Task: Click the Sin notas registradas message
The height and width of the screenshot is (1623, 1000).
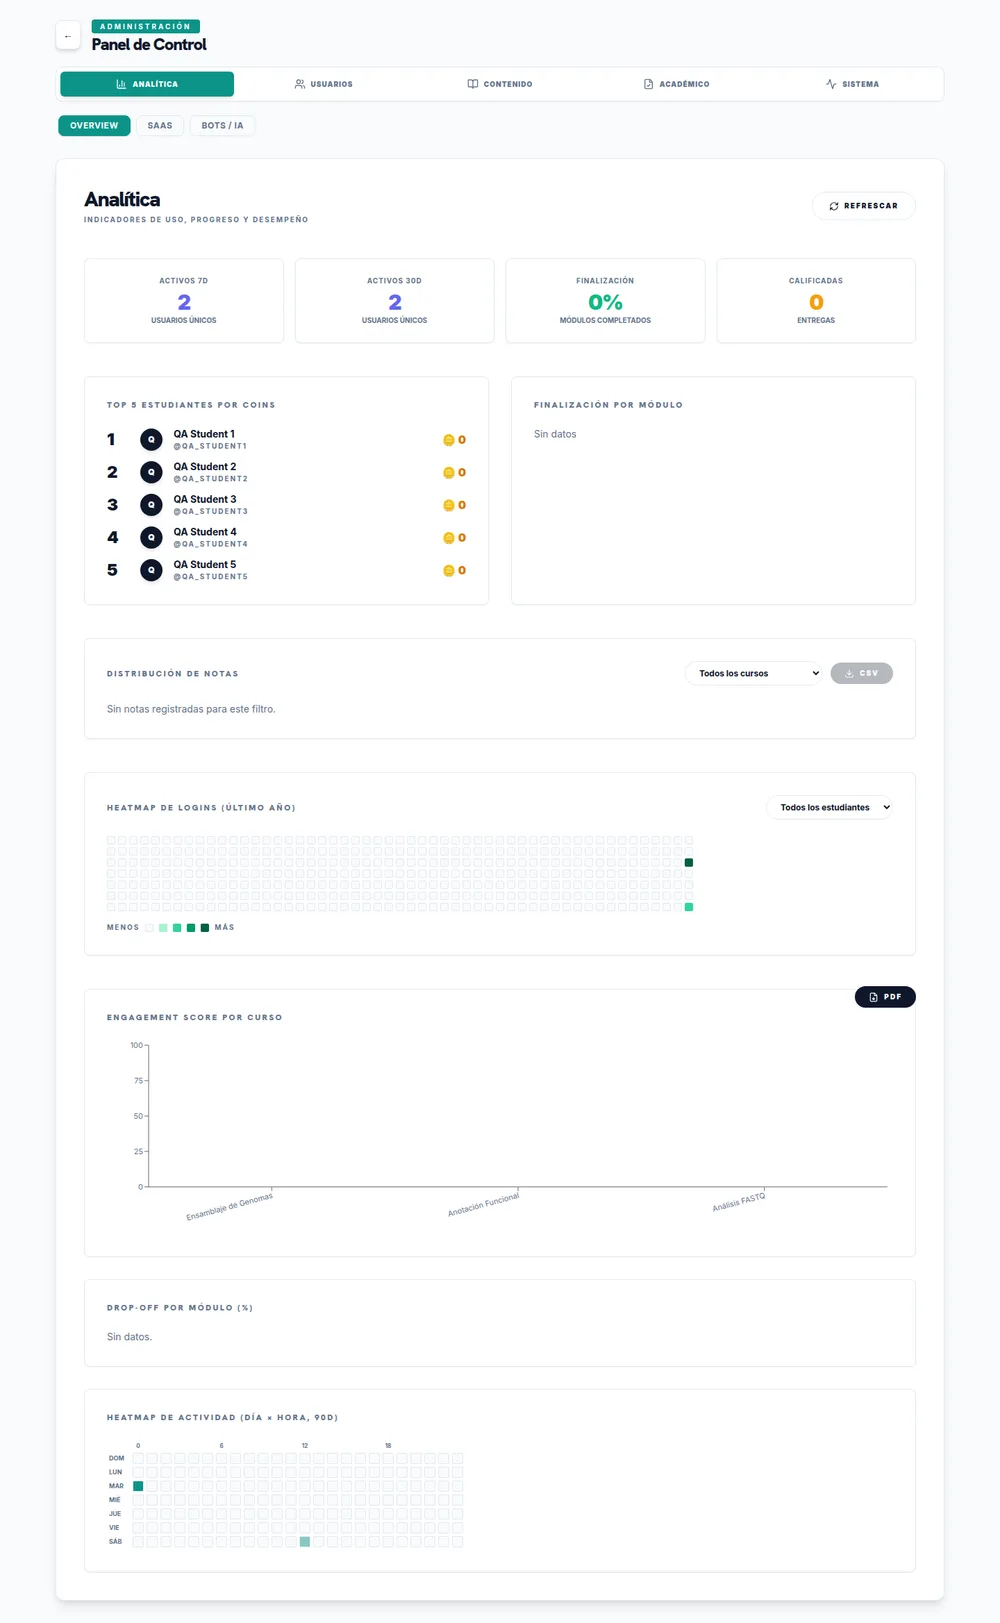Action: tap(191, 709)
